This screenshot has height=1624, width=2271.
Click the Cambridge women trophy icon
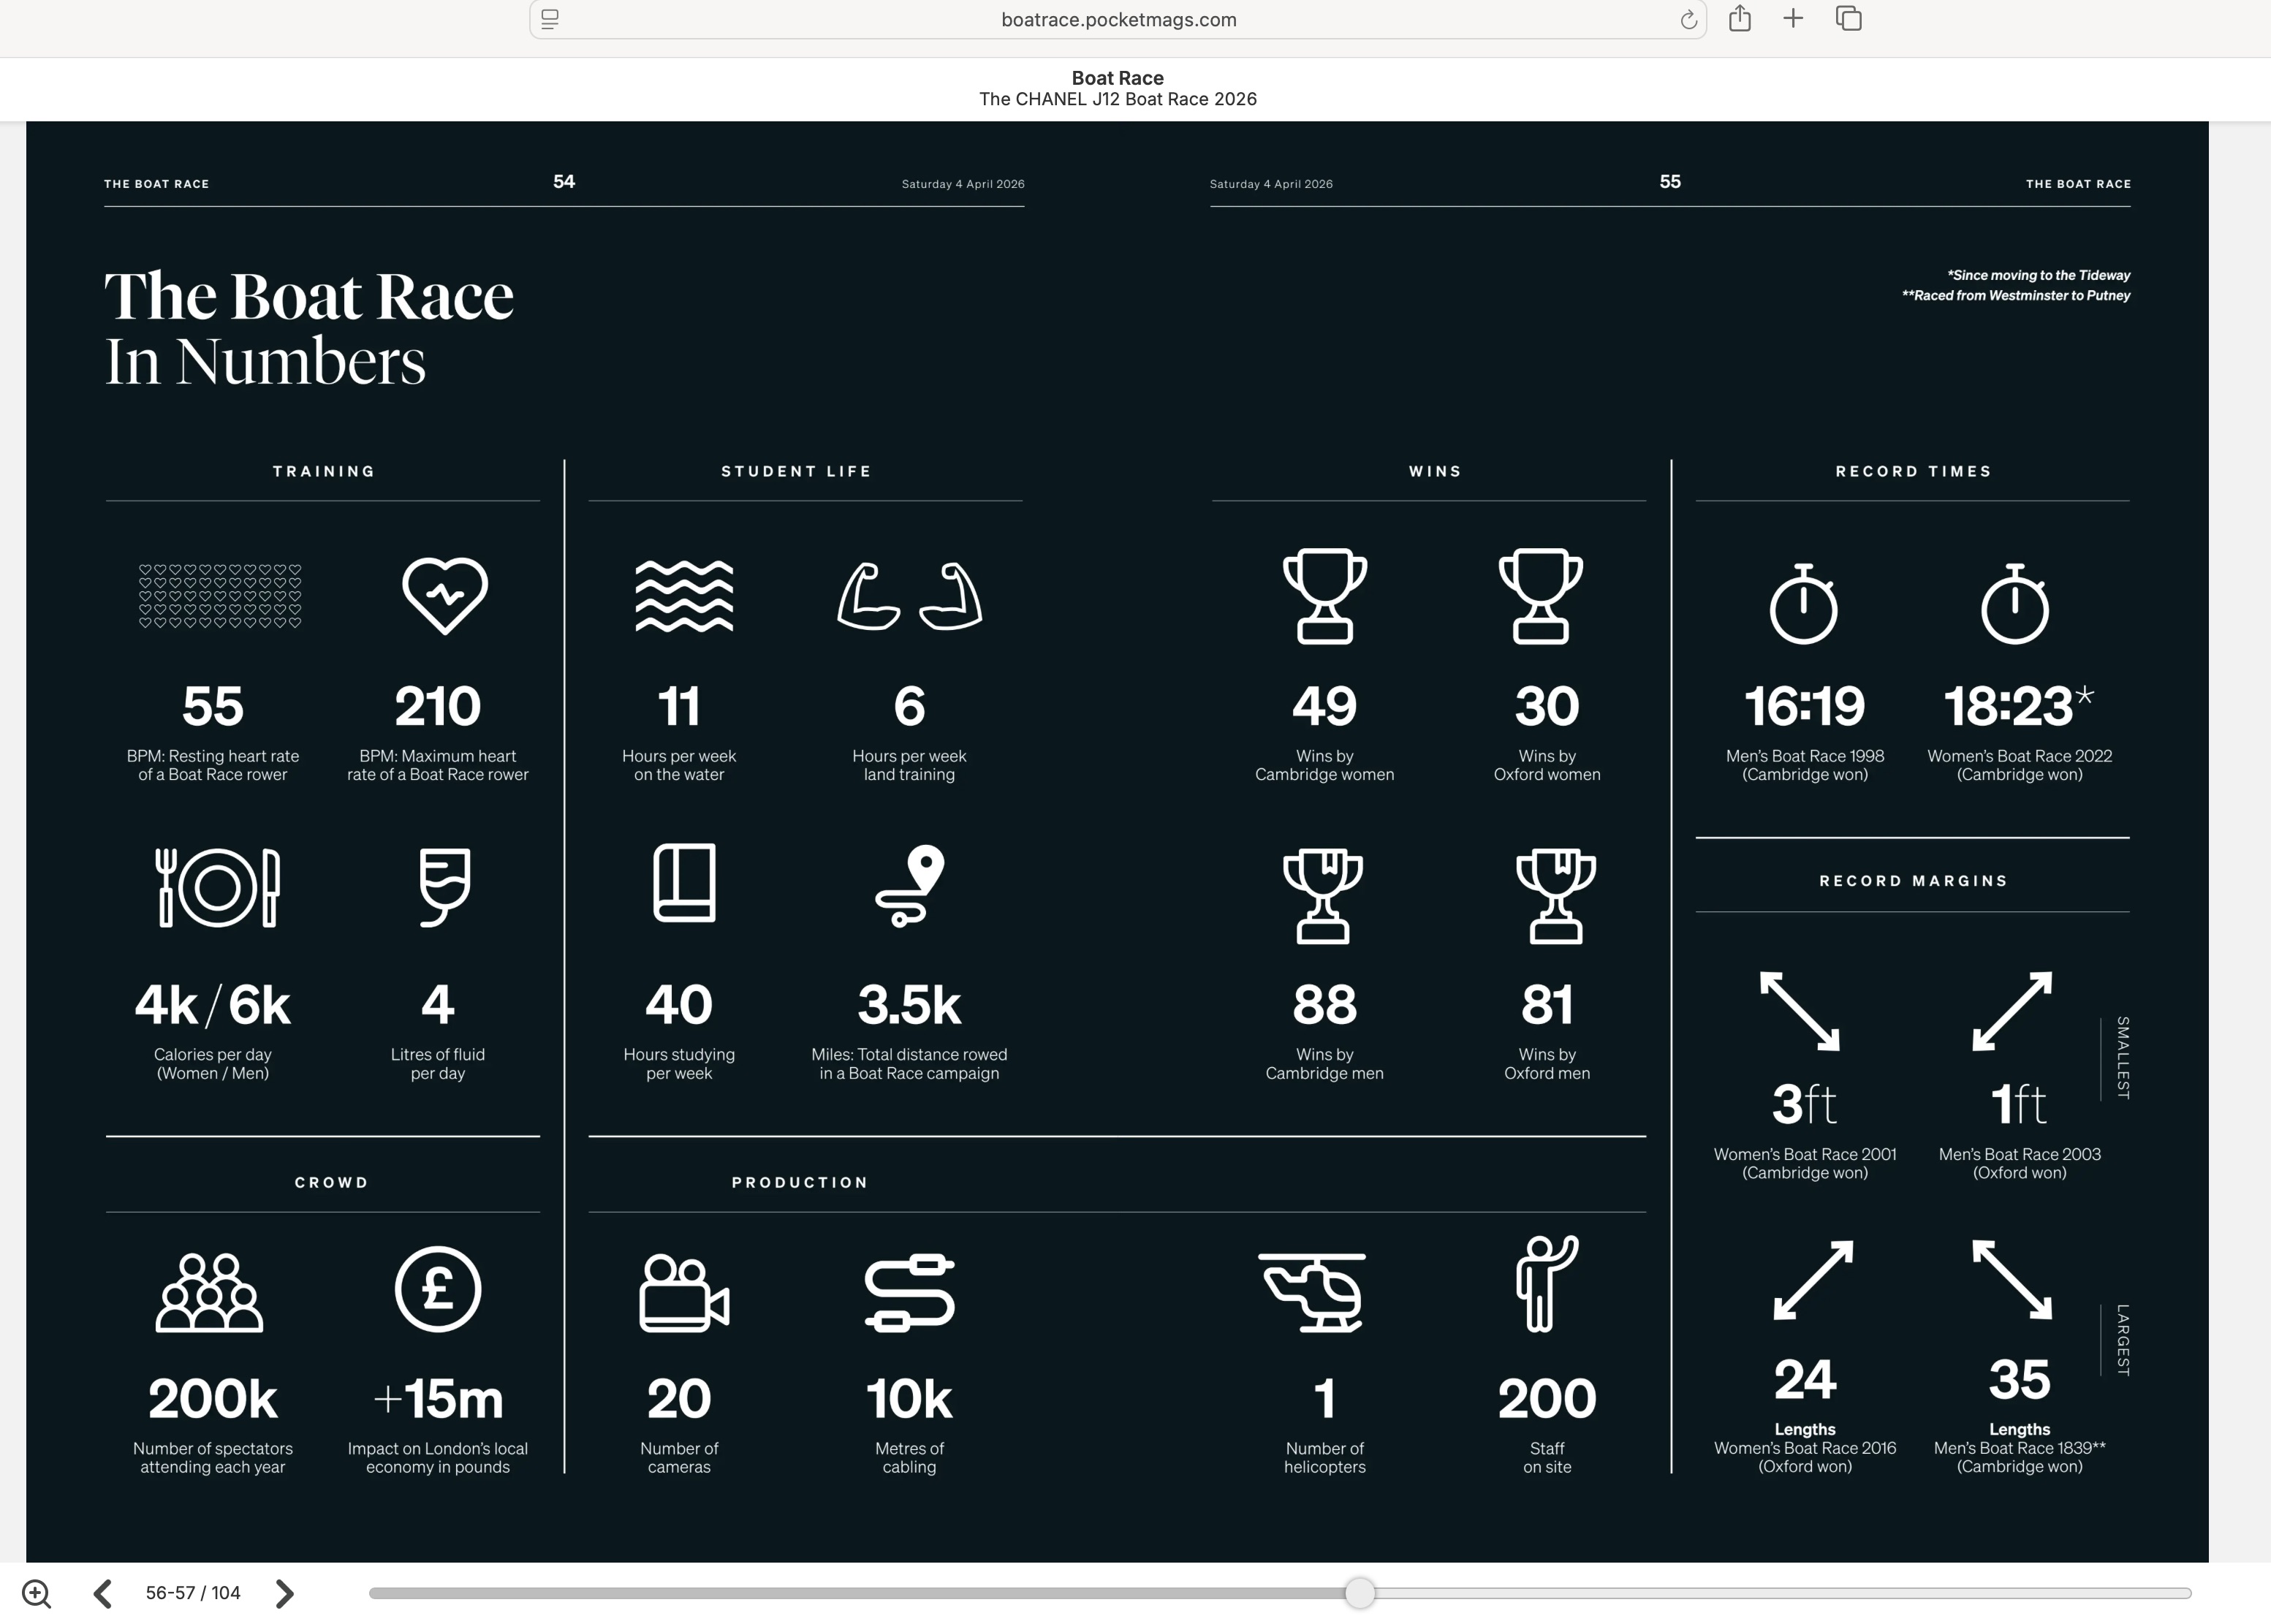click(x=1324, y=595)
